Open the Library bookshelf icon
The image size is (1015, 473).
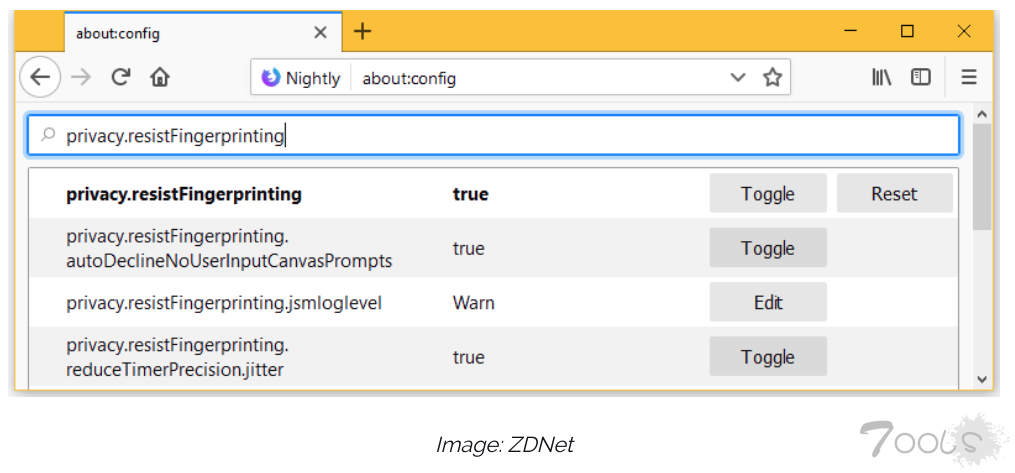click(x=881, y=77)
